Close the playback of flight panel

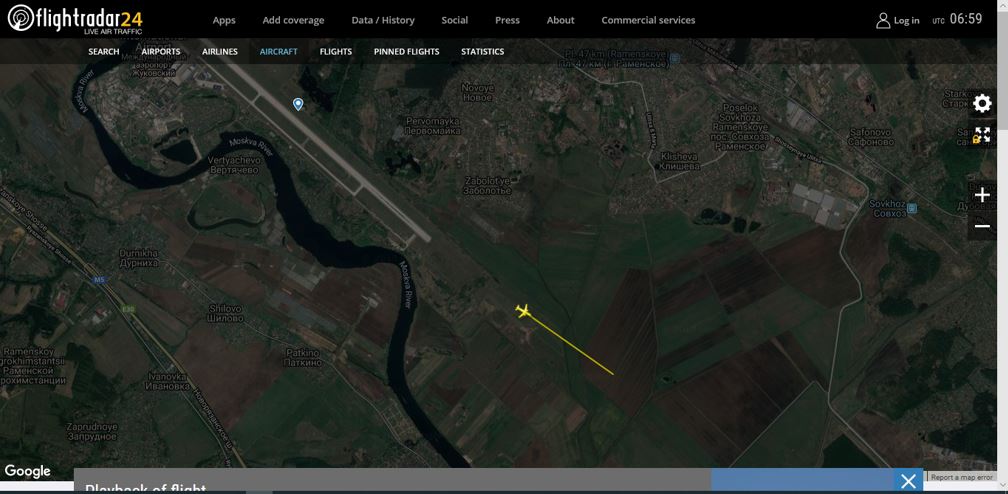(x=908, y=481)
